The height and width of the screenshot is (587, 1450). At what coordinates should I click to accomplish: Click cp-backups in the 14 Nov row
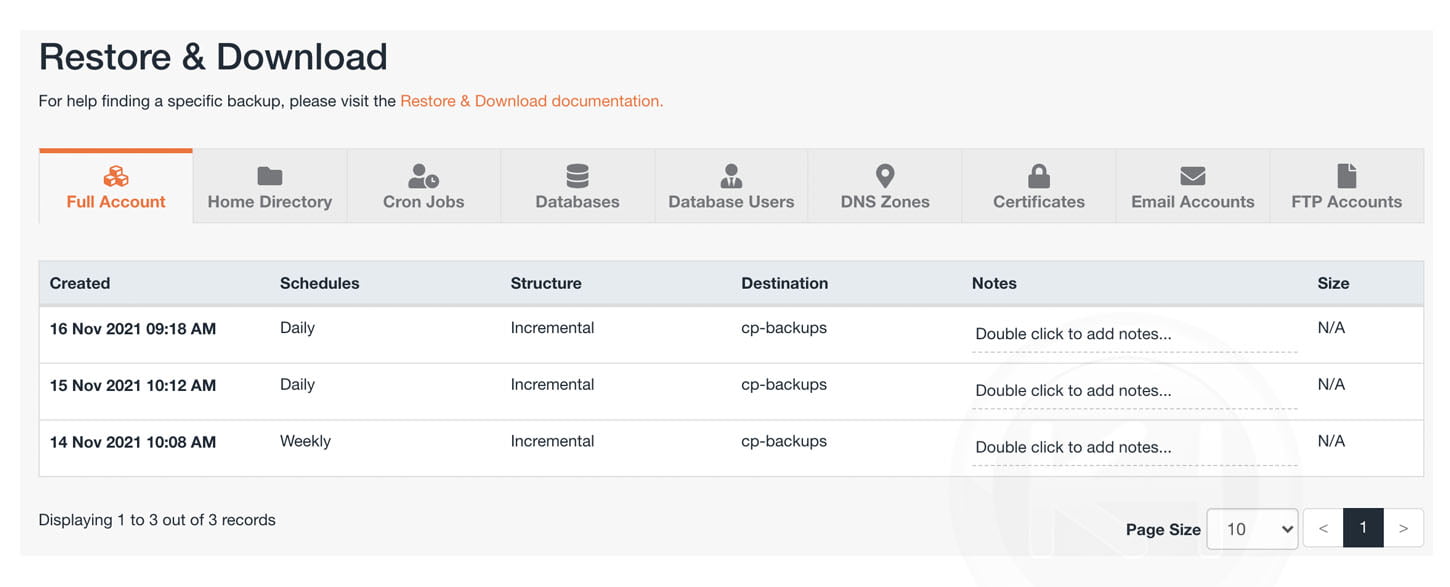pos(784,442)
